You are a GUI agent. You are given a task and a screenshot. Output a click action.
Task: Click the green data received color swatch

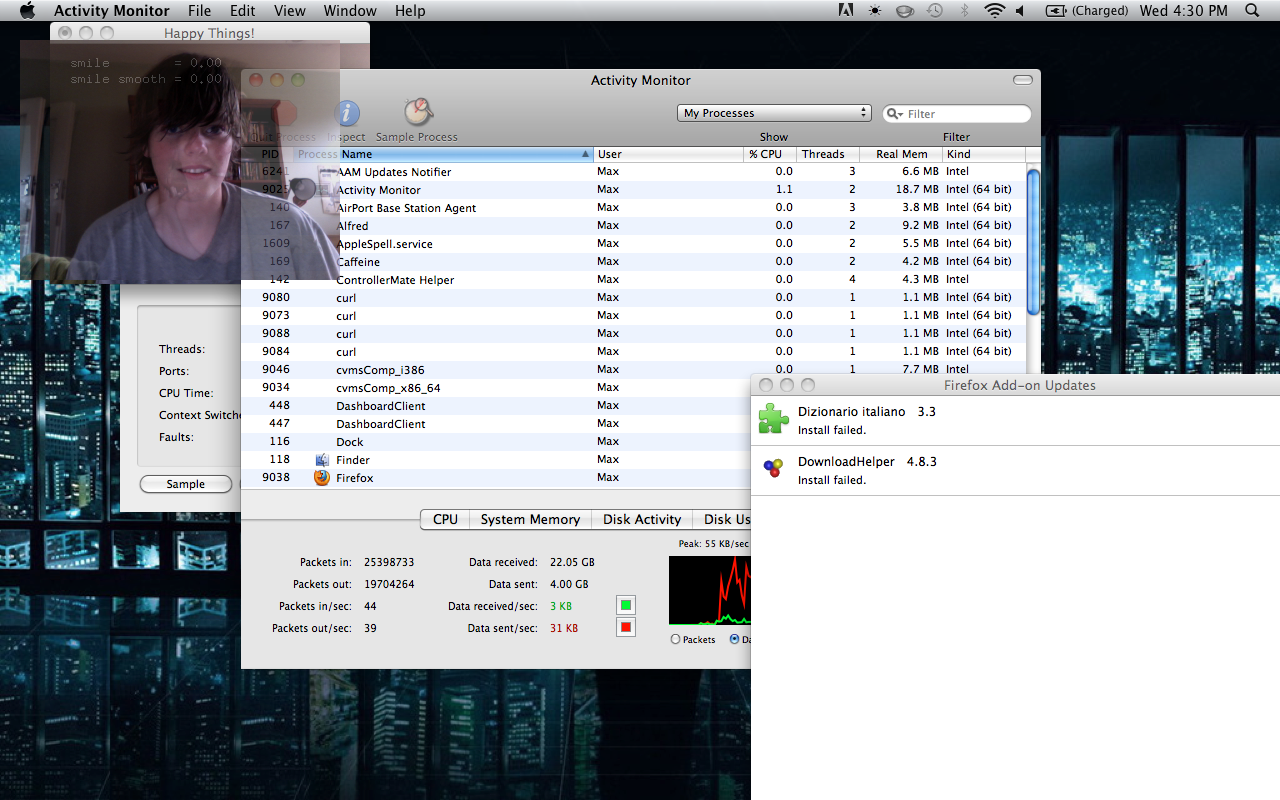(x=626, y=605)
